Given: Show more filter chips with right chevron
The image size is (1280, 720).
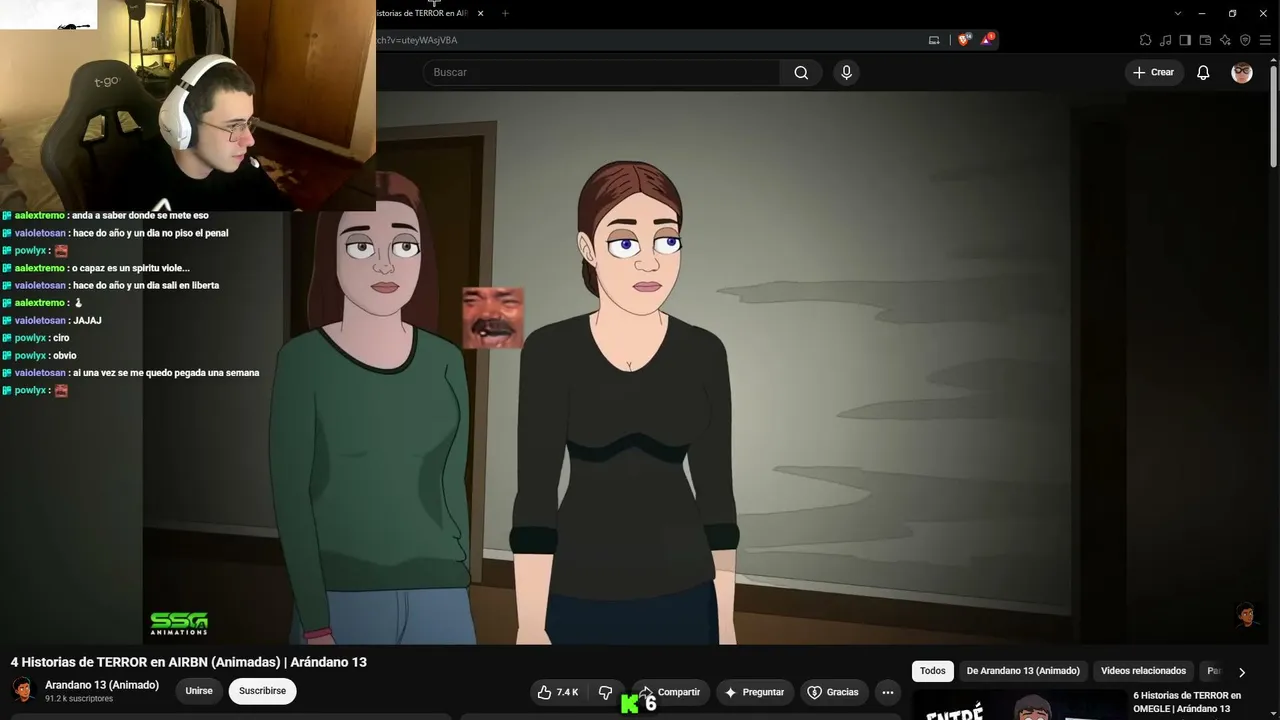Looking at the screenshot, I should click(1242, 672).
